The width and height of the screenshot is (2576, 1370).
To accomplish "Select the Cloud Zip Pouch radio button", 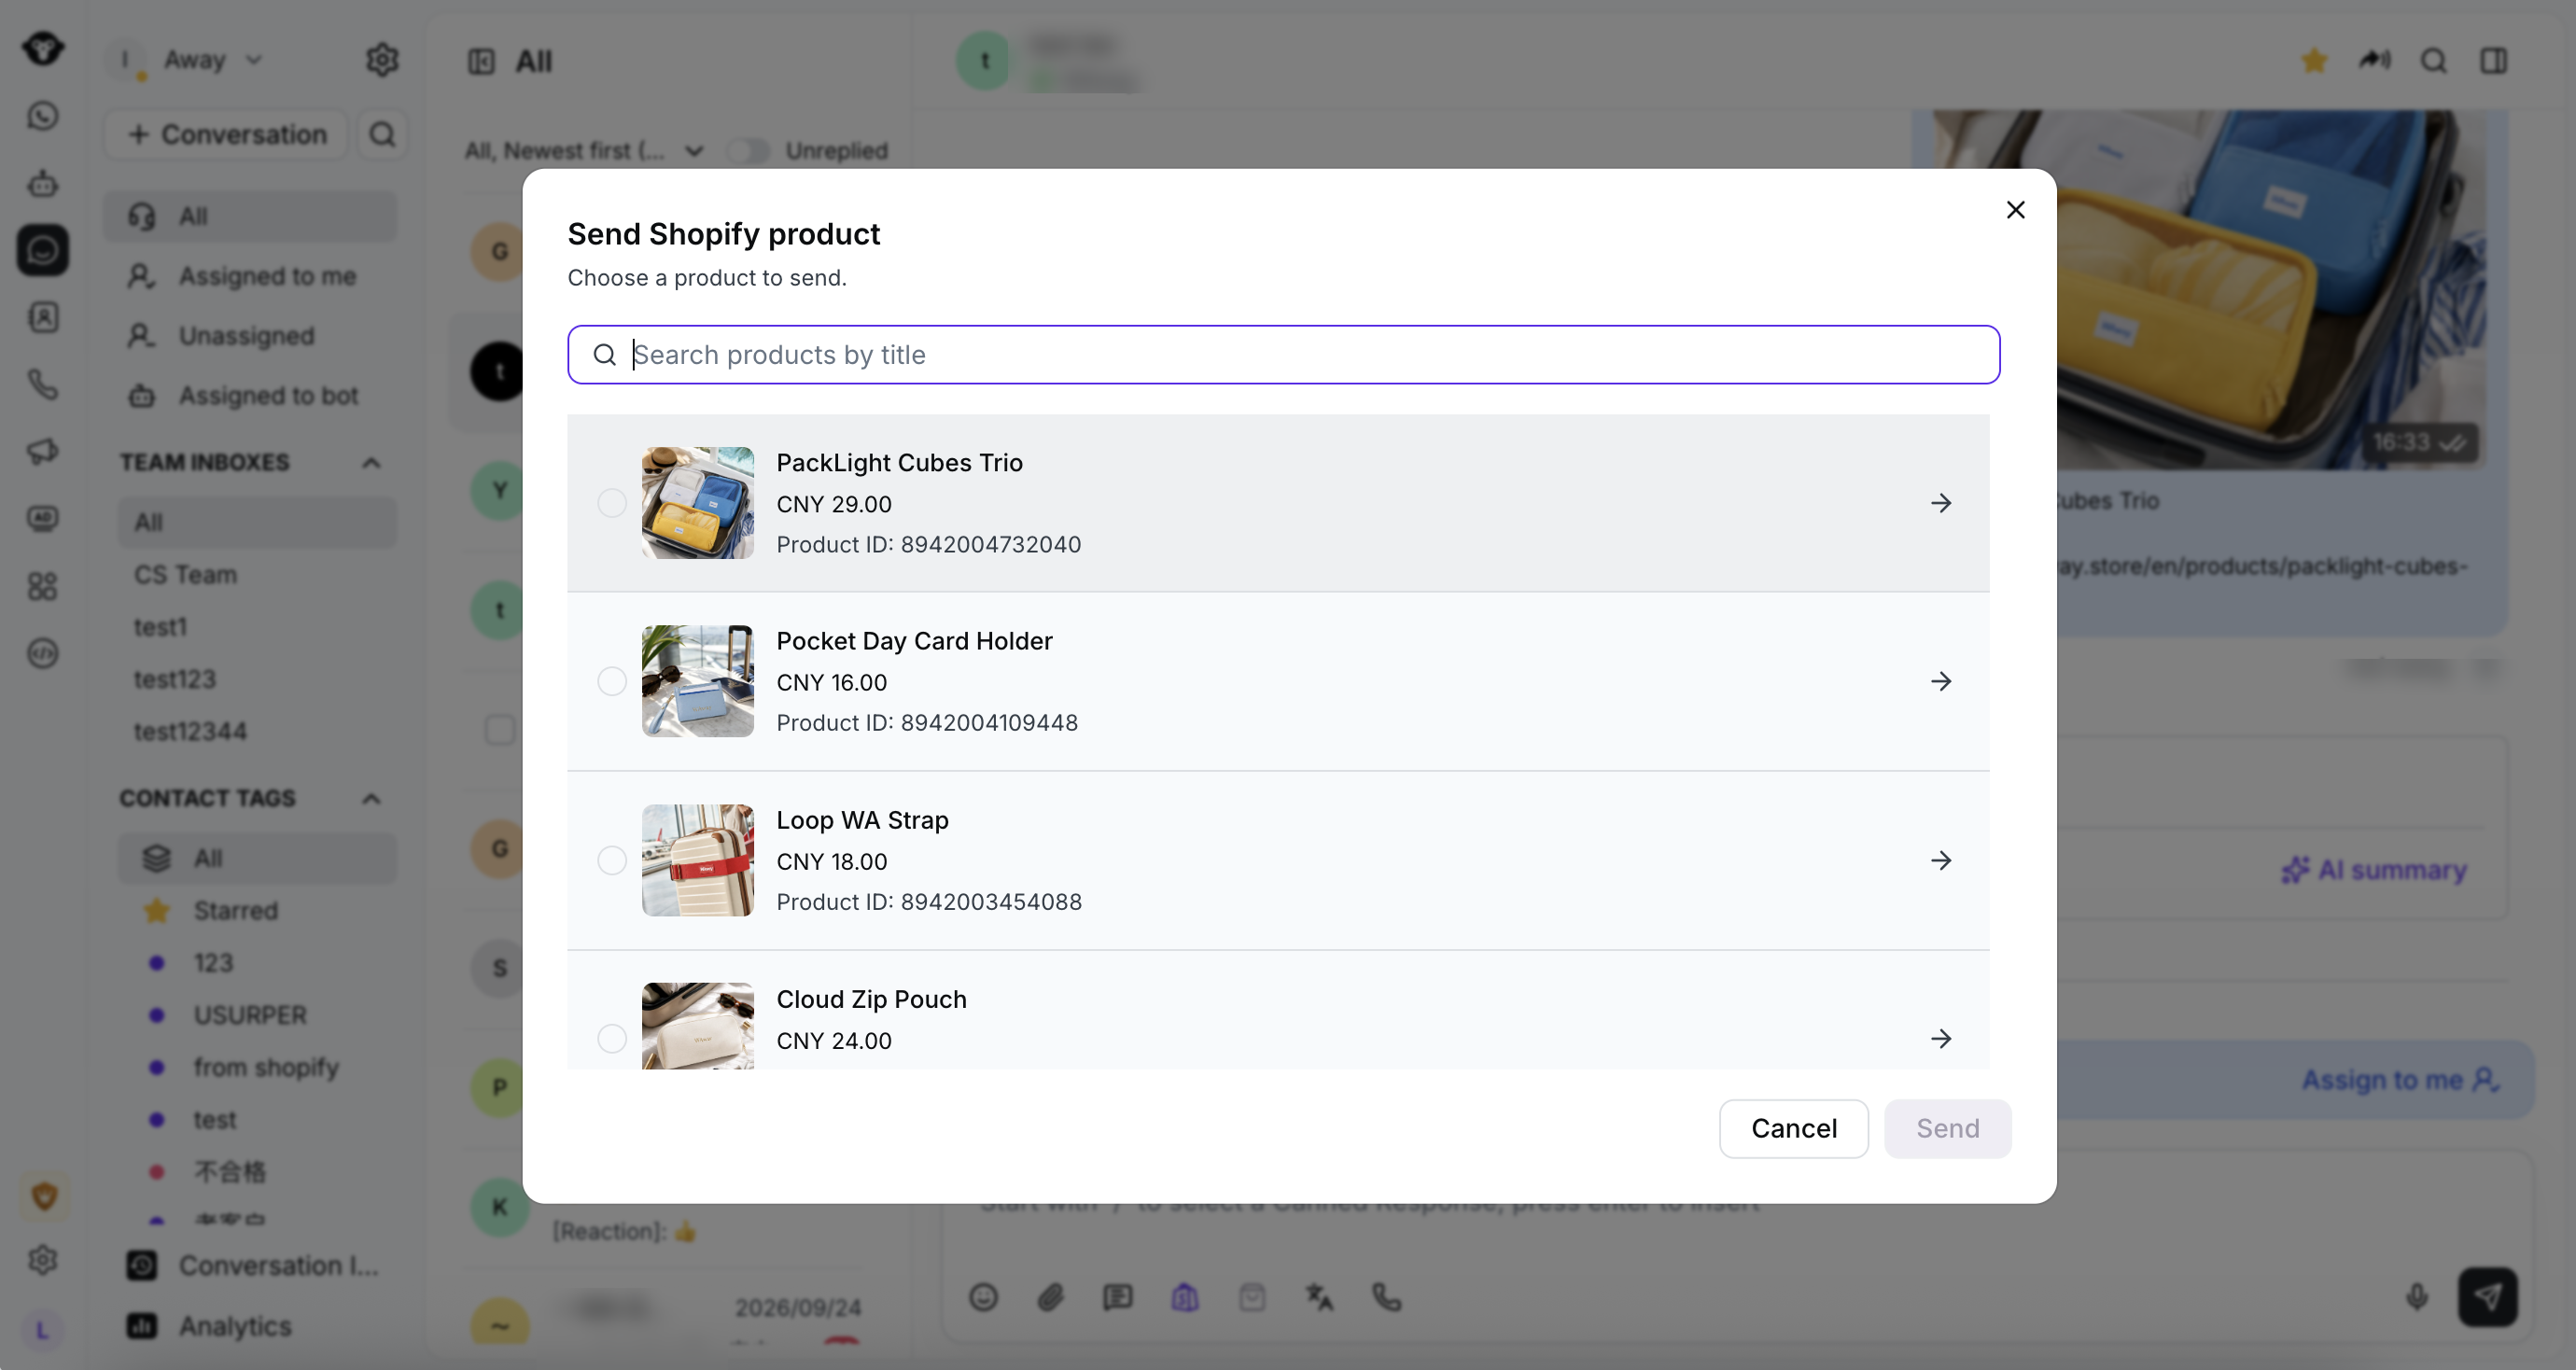I will (x=612, y=1039).
